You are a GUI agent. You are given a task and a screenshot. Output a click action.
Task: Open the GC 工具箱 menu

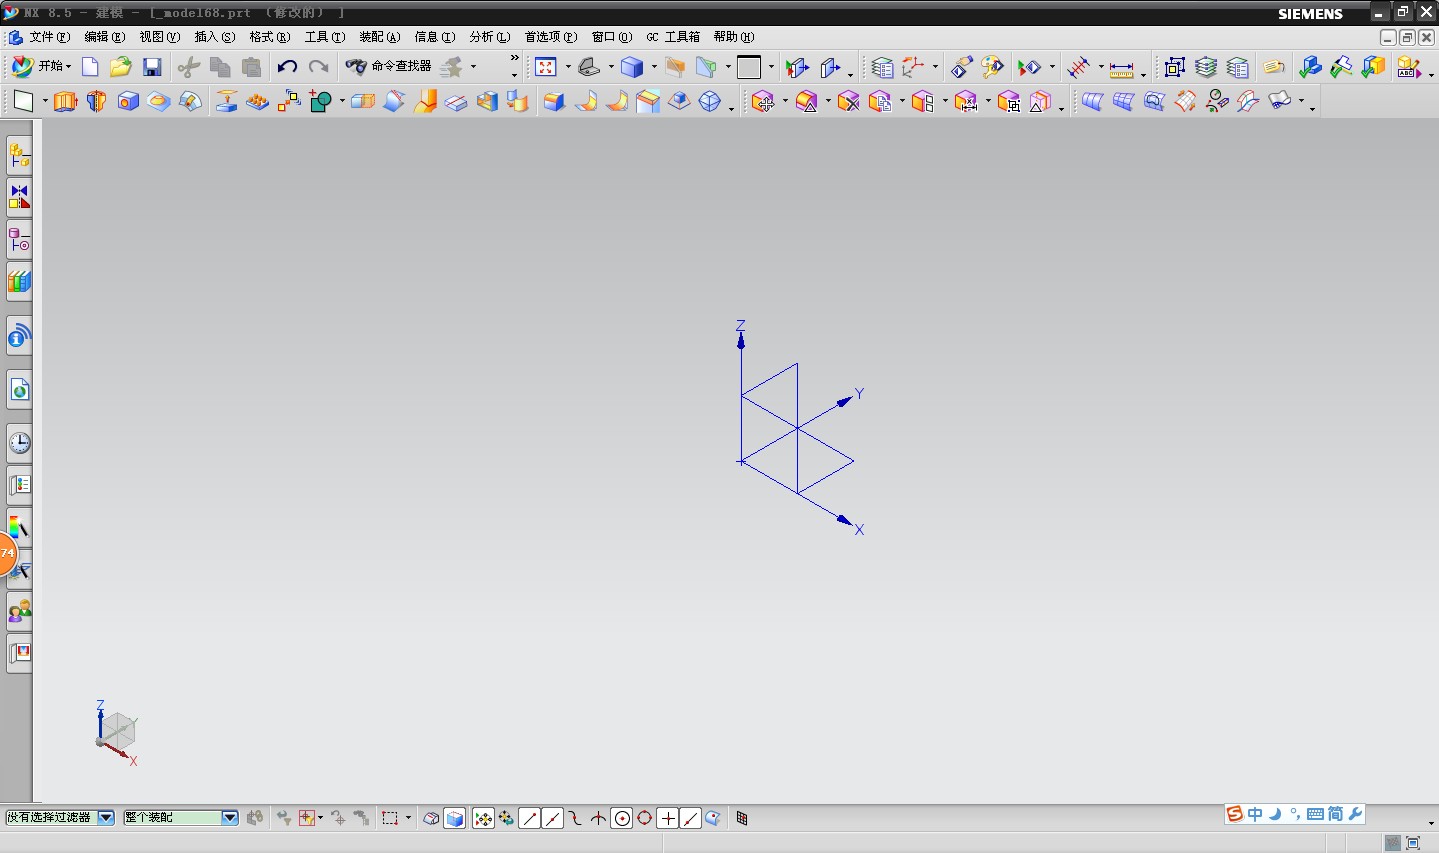[x=673, y=37]
